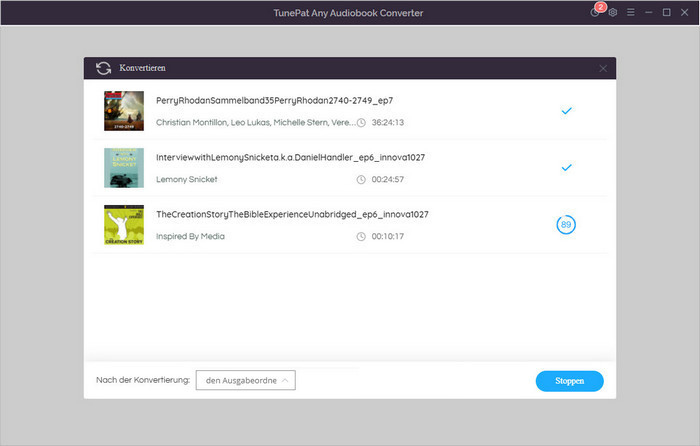Select the Lemony Snicket cover thumbnail
700x446 pixels.
click(124, 168)
